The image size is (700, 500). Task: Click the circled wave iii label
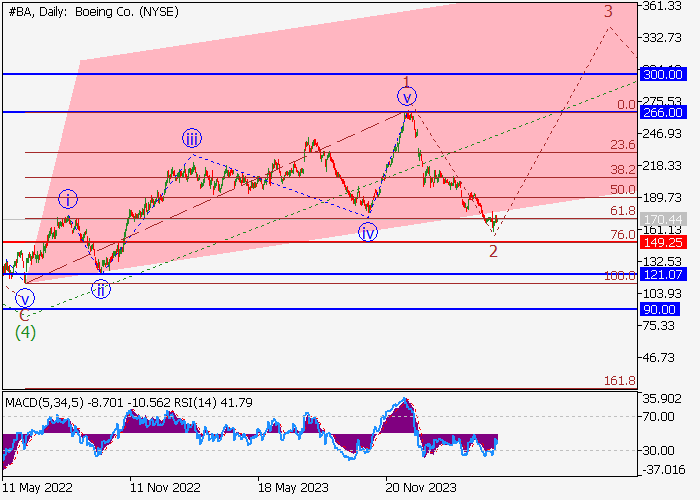[191, 139]
